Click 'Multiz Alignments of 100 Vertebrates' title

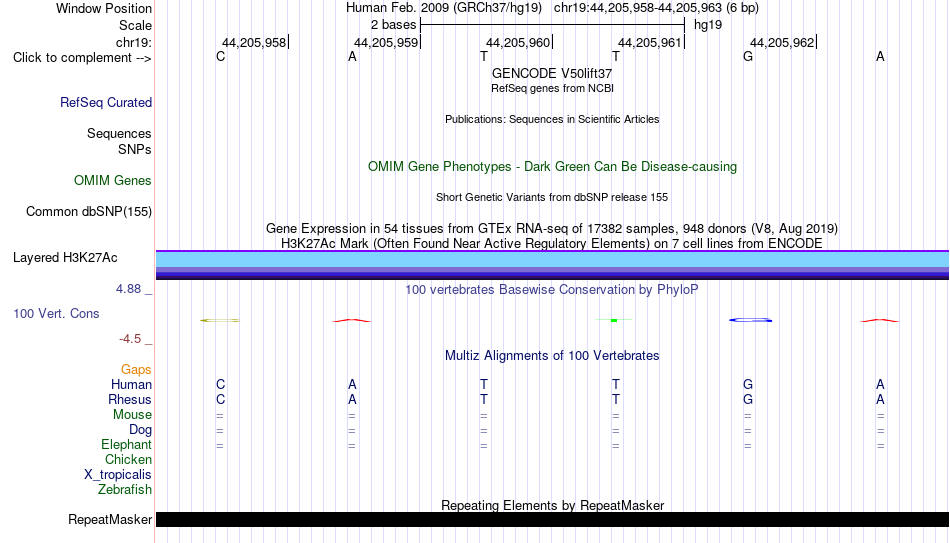[552, 356]
